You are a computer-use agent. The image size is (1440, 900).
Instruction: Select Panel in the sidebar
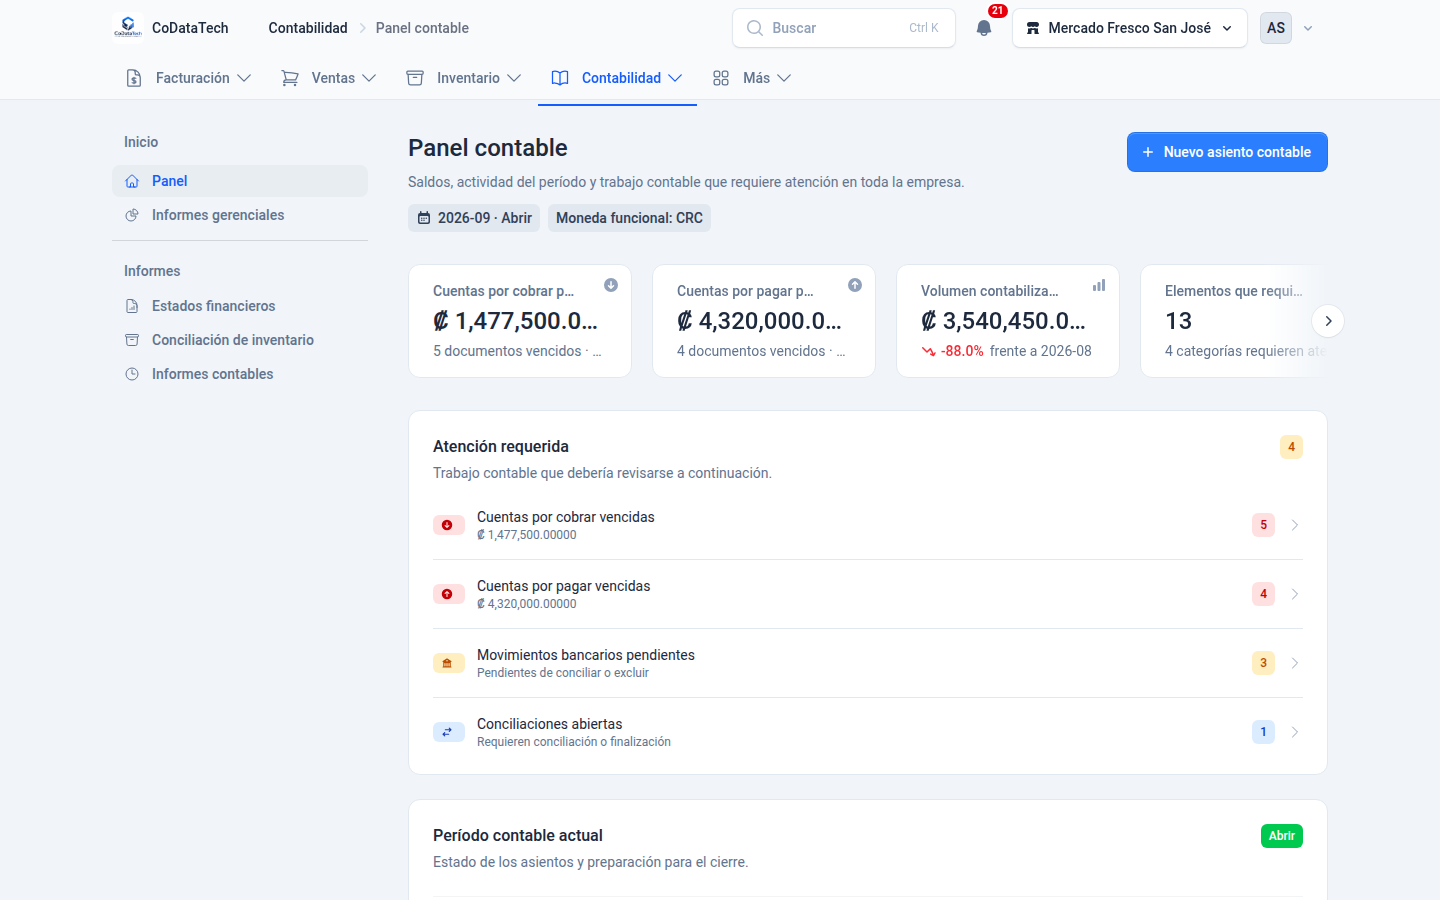240,181
